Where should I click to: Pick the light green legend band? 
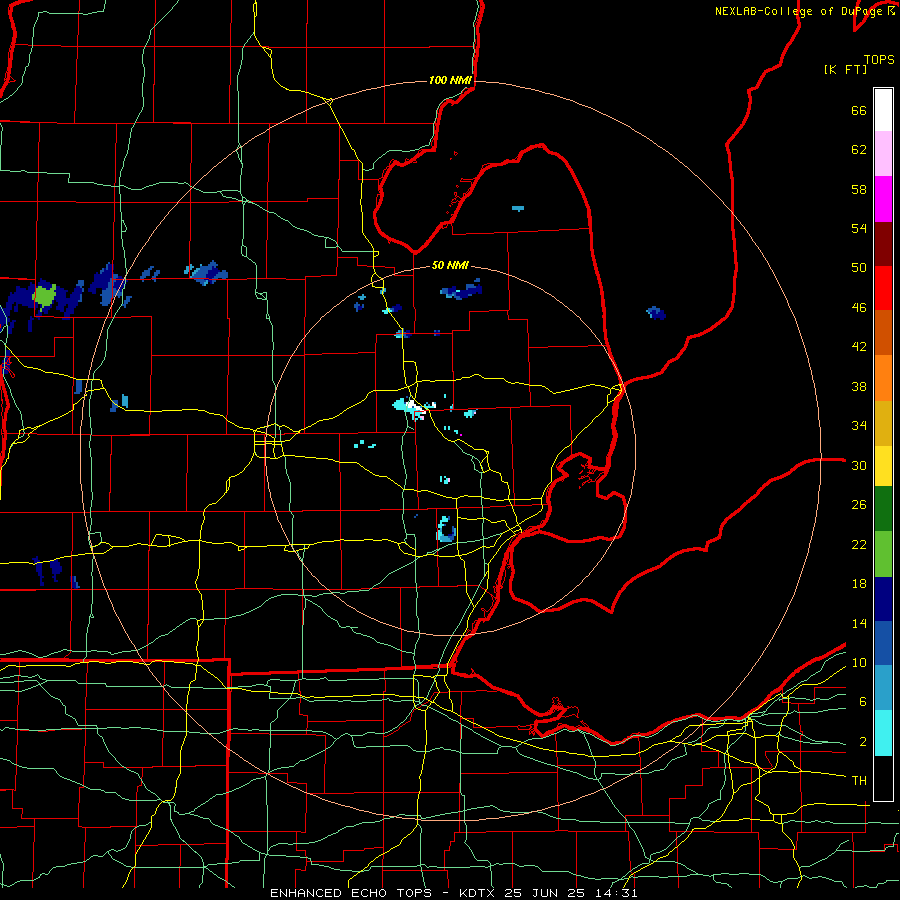click(883, 554)
